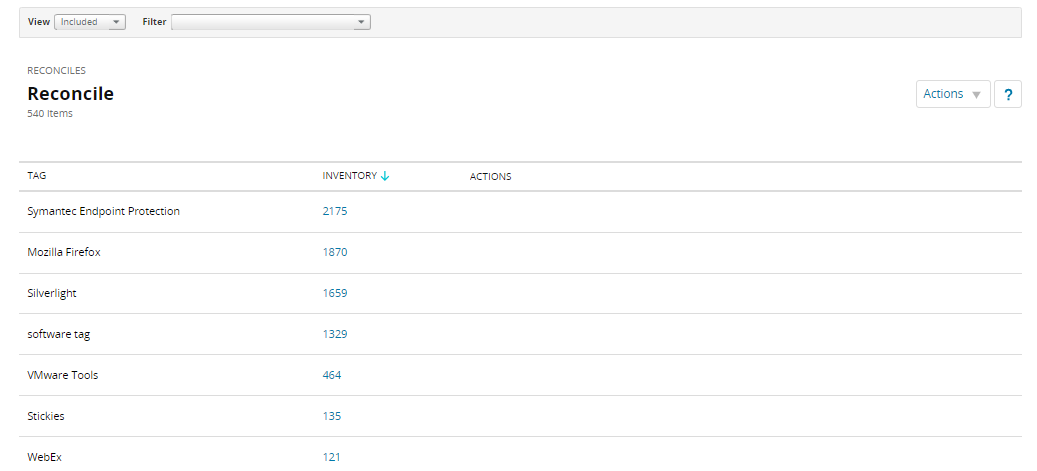The width and height of the screenshot is (1037, 471).
Task: Open Stickies inventory count 135
Action: click(332, 417)
